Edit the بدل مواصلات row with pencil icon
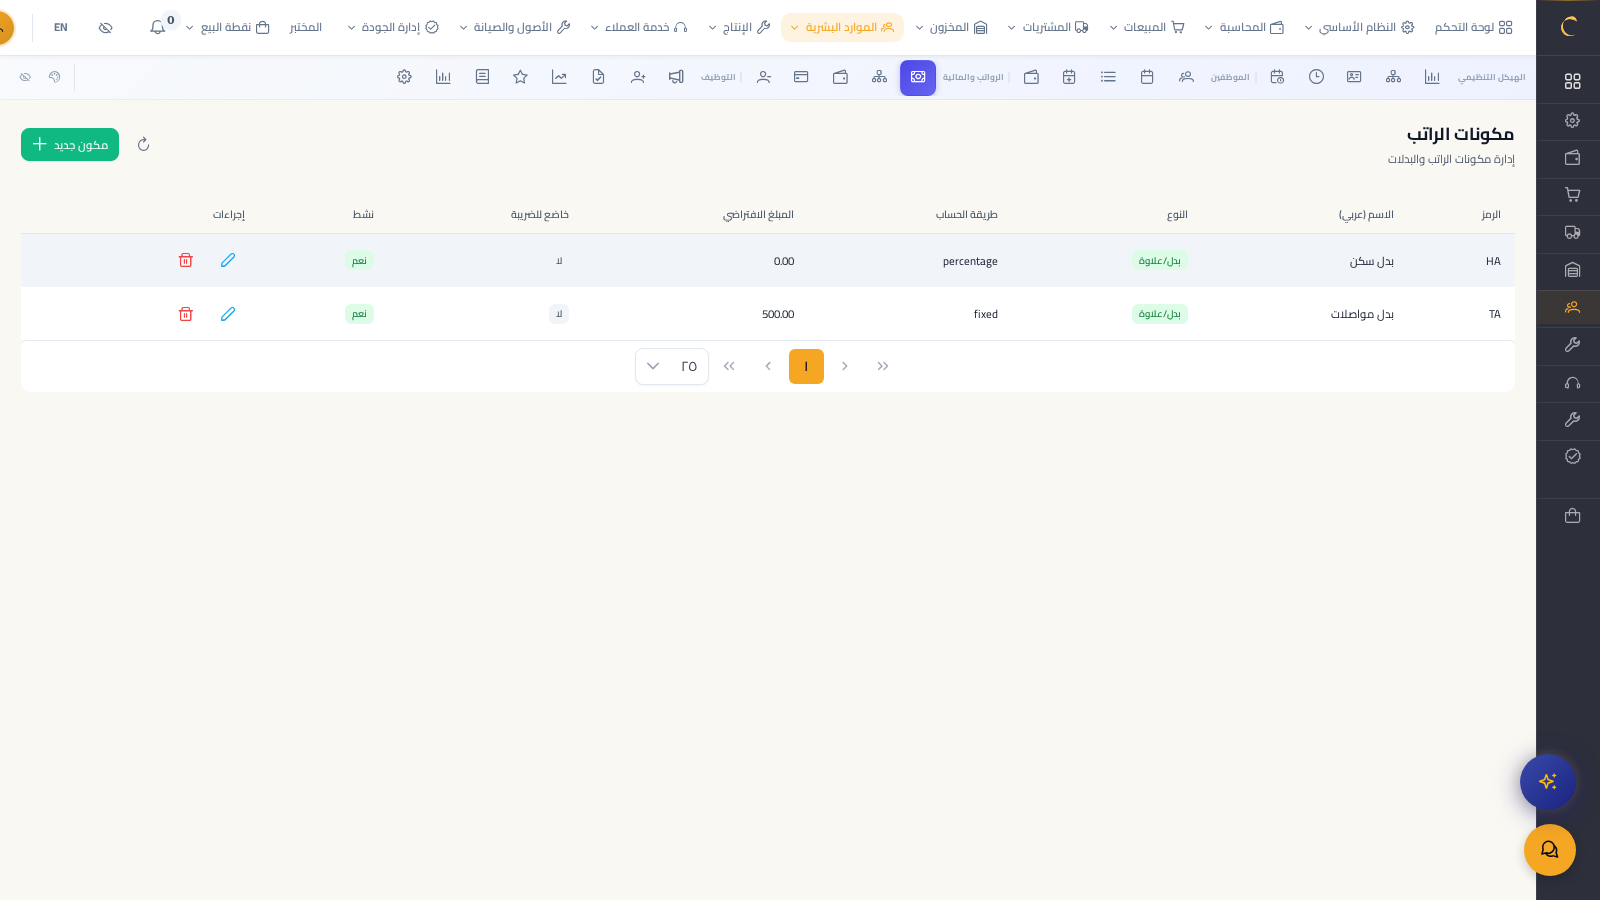Viewport: 1600px width, 900px height. pyautogui.click(x=228, y=314)
